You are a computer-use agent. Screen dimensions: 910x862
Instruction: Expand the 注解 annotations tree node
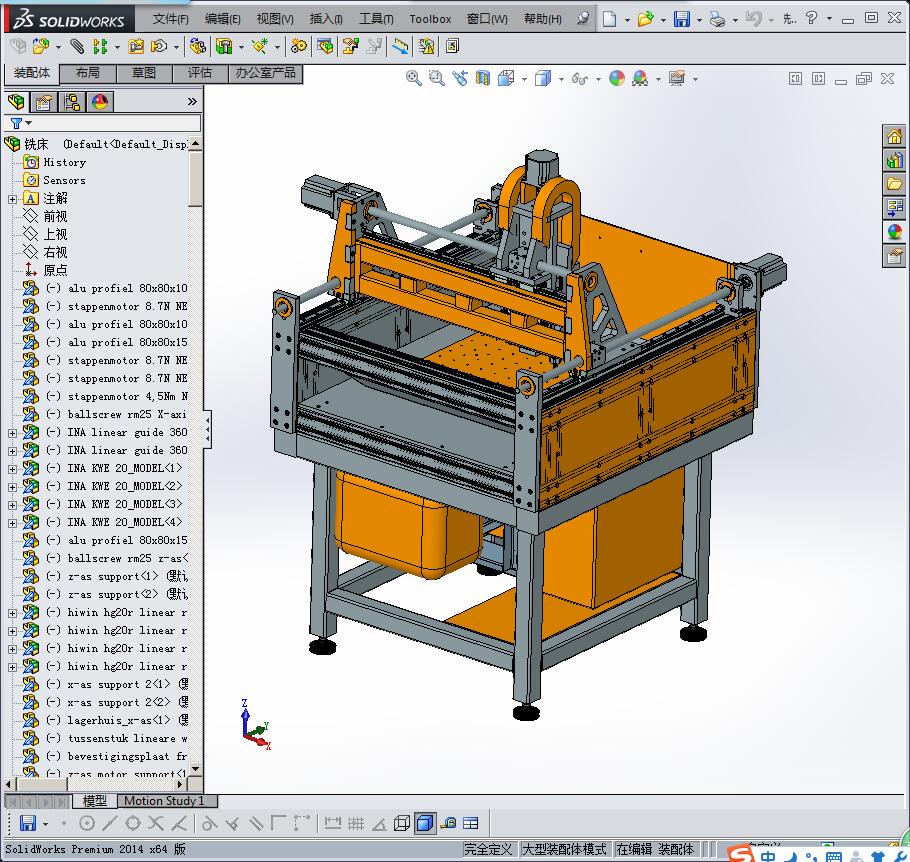pyautogui.click(x=12, y=199)
